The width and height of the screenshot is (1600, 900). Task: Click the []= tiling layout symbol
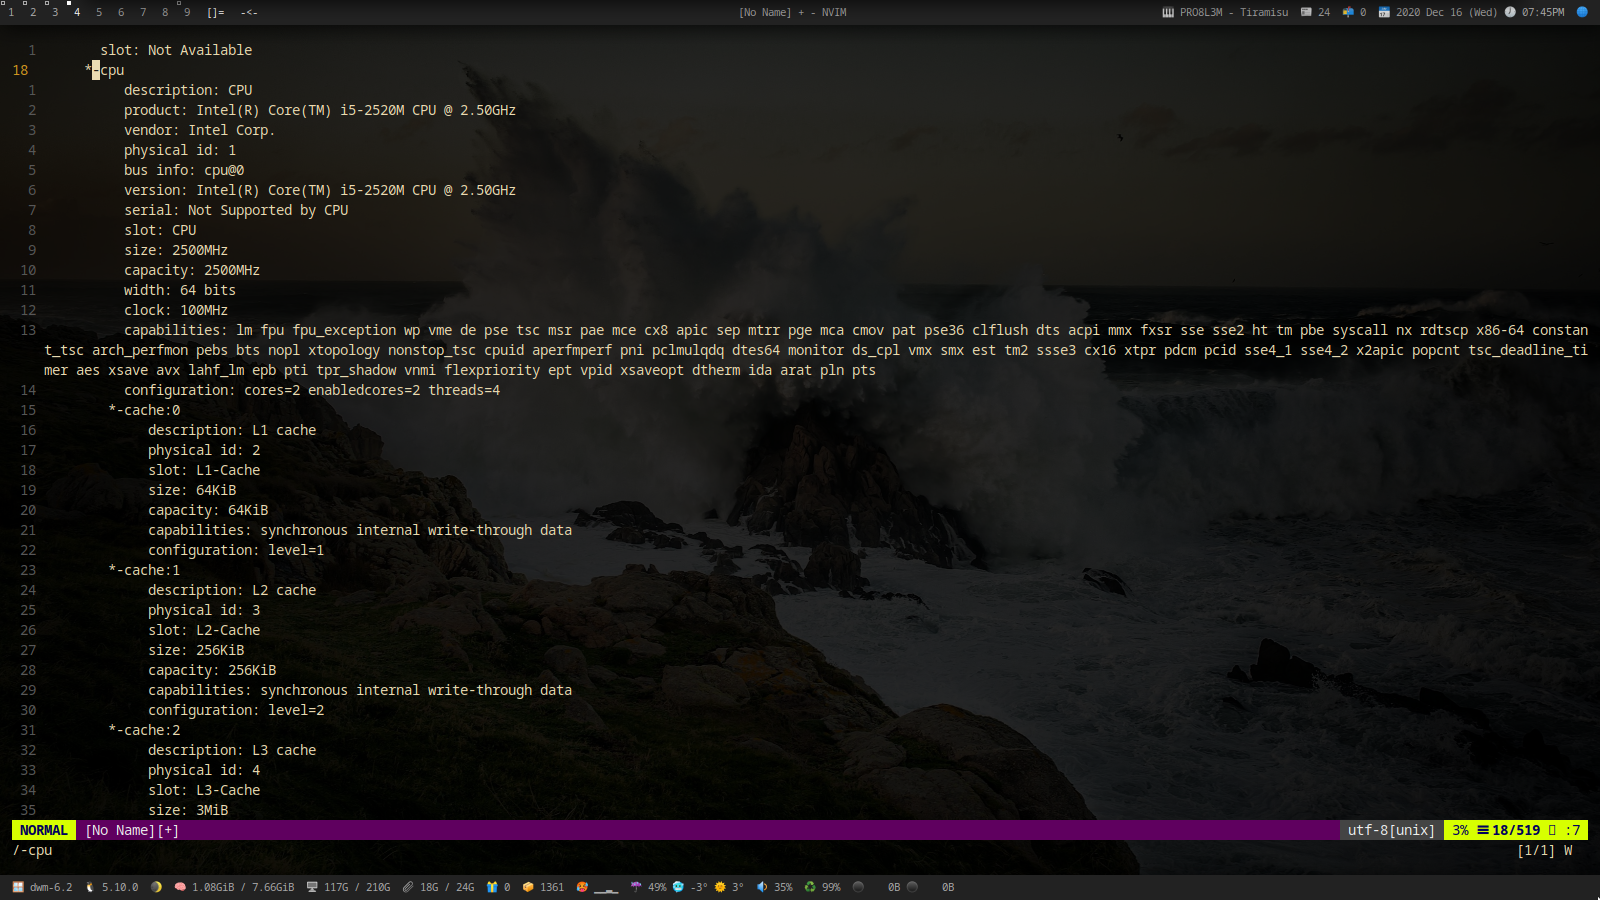(x=216, y=13)
